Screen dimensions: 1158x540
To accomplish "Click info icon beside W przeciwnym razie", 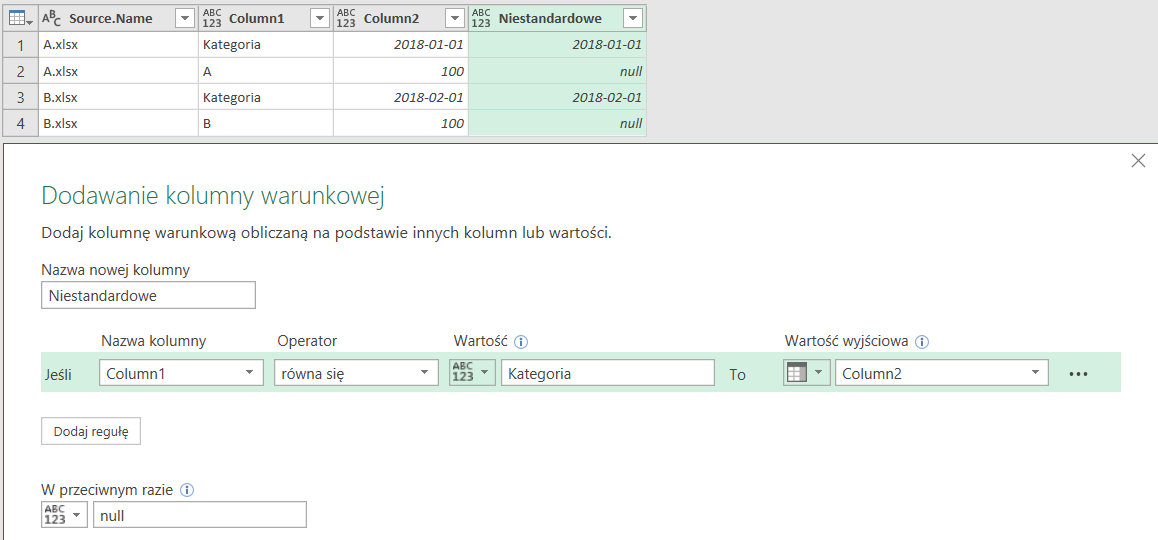I will tap(187, 490).
